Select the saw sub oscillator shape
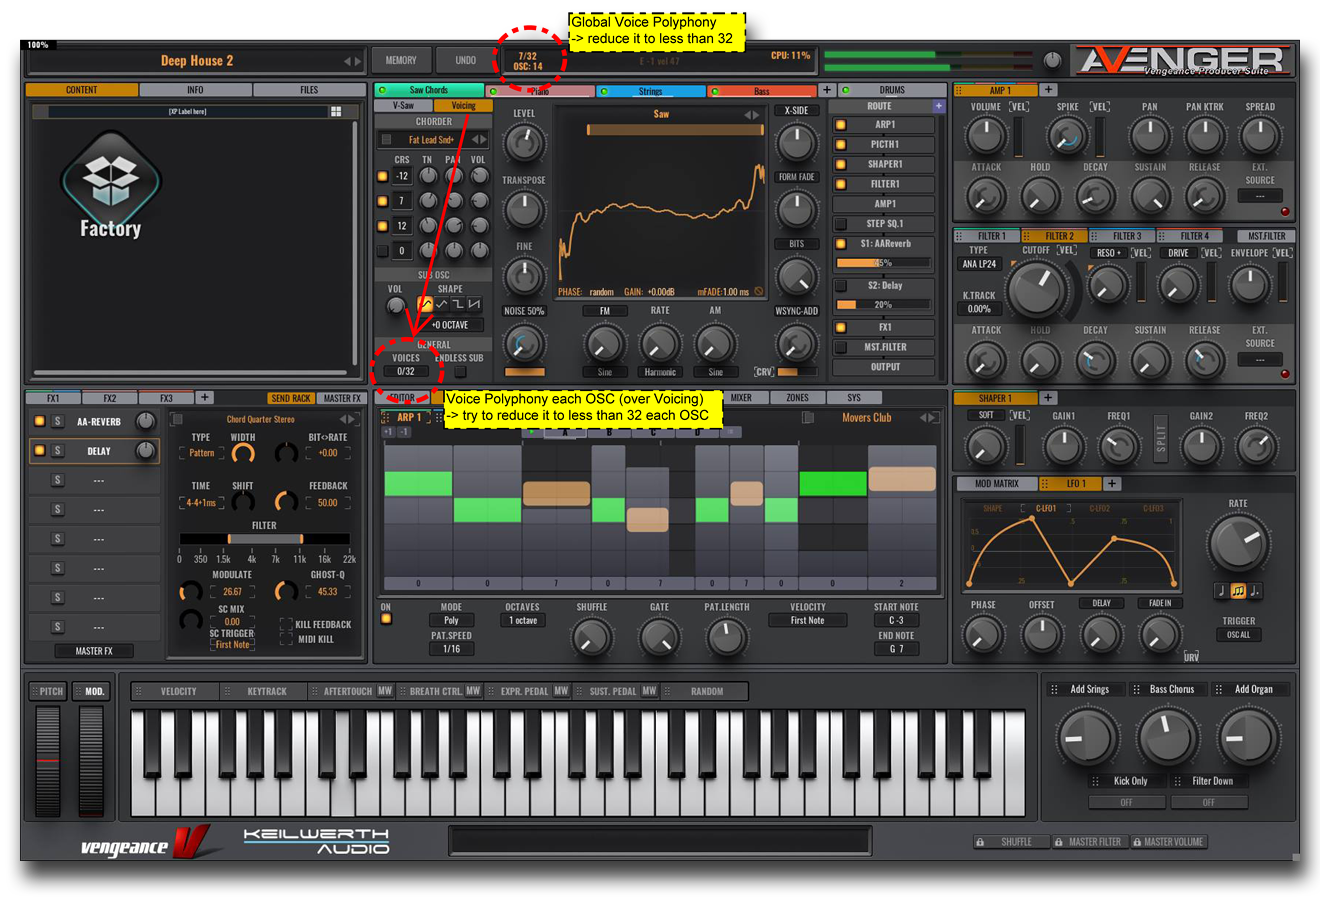This screenshot has height=900, width=1320. 473,304
